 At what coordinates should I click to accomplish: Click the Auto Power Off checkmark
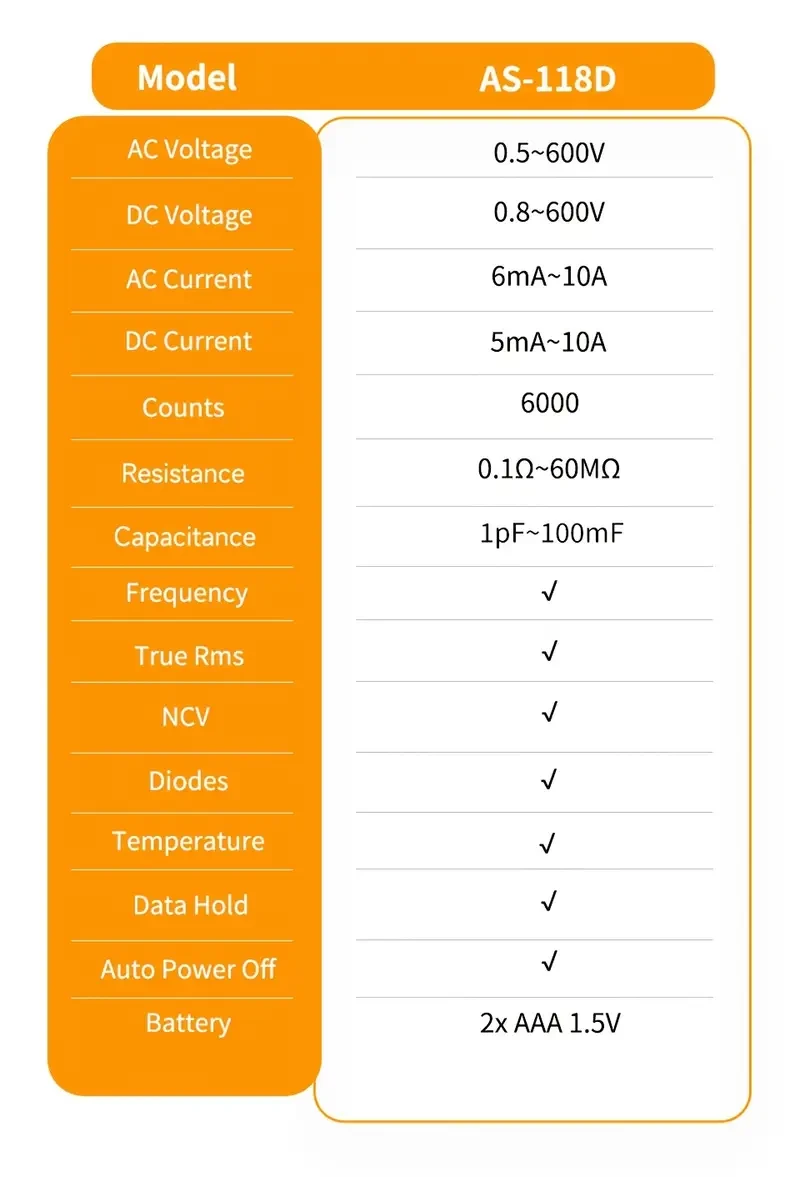coord(548,963)
